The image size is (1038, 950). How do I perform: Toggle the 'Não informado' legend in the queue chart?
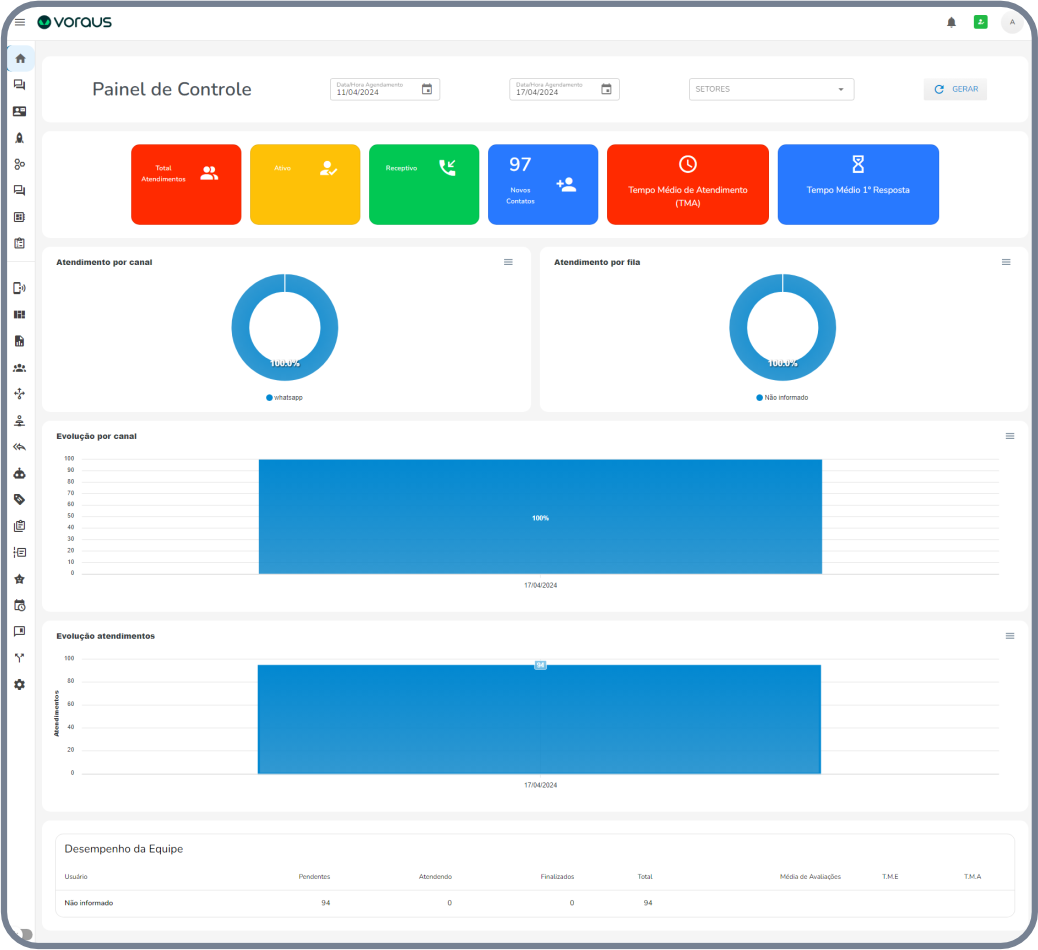pyautogui.click(x=782, y=397)
